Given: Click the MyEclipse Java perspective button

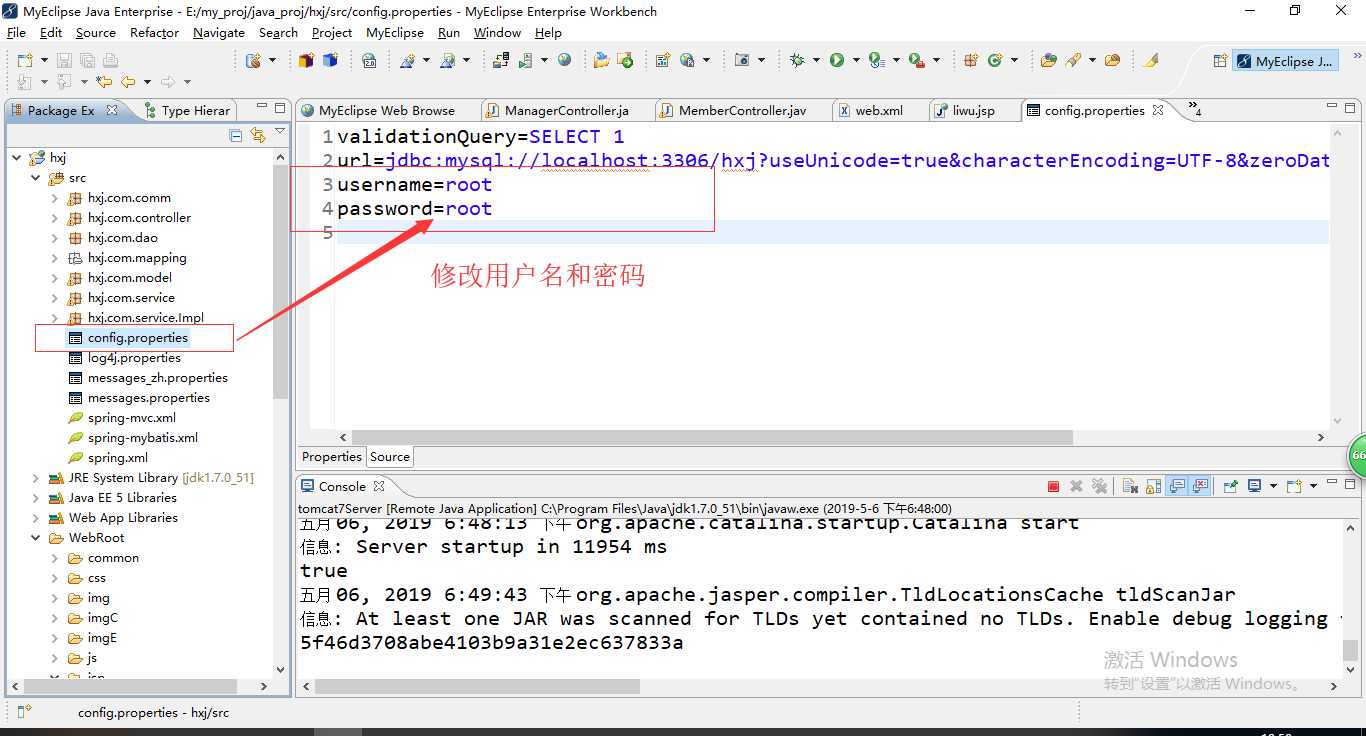Looking at the screenshot, I should tap(1284, 61).
